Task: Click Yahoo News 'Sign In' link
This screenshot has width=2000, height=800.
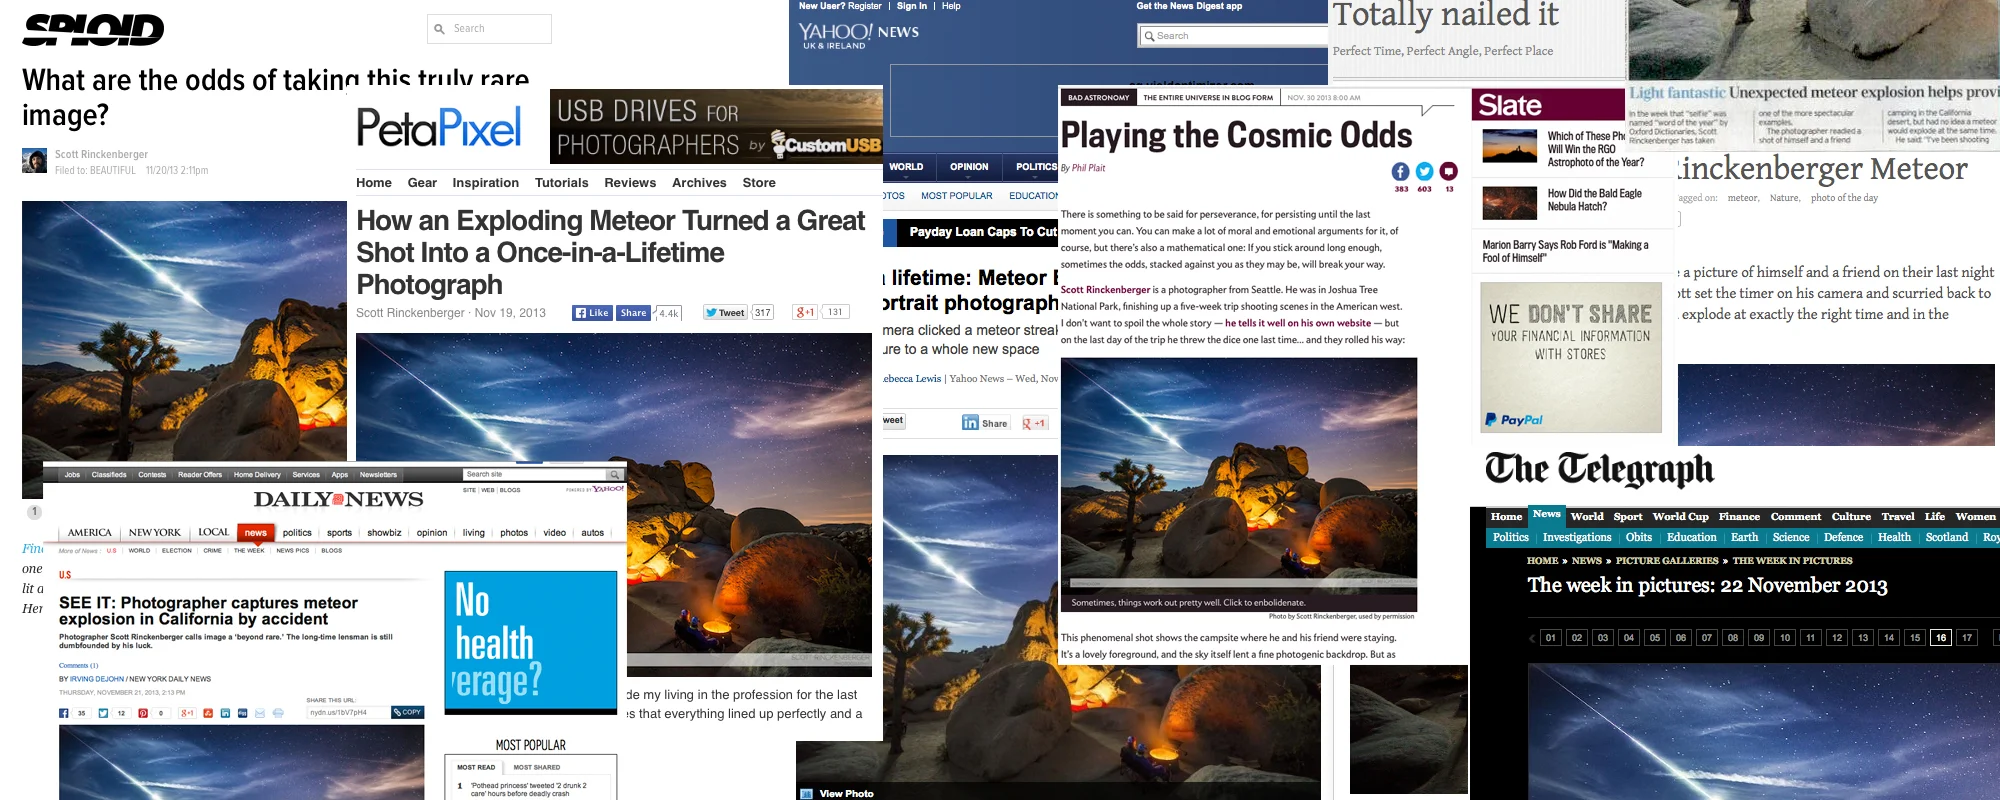Action: 912,6
